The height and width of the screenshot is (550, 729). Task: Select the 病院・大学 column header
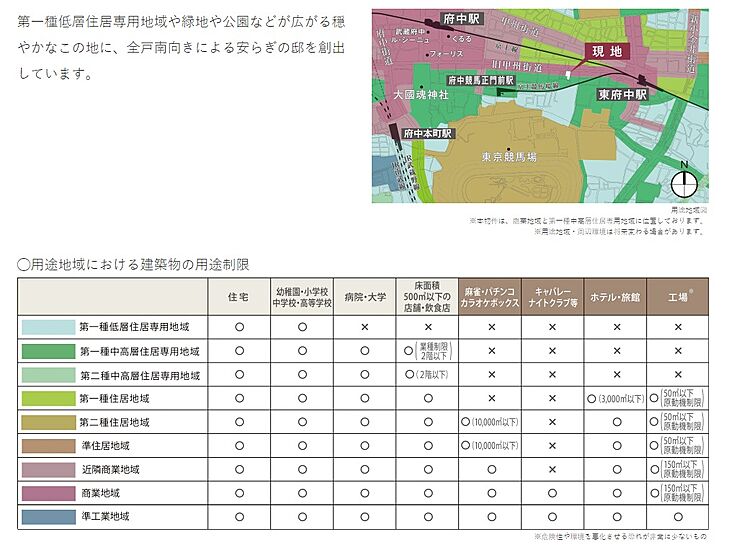click(x=365, y=297)
